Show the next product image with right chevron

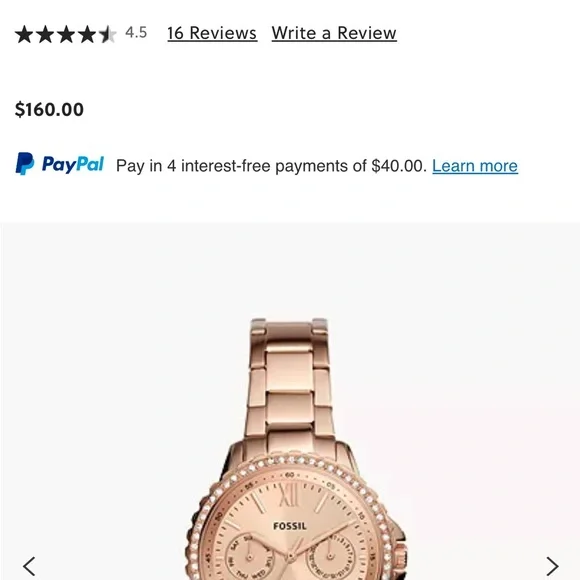click(x=552, y=566)
